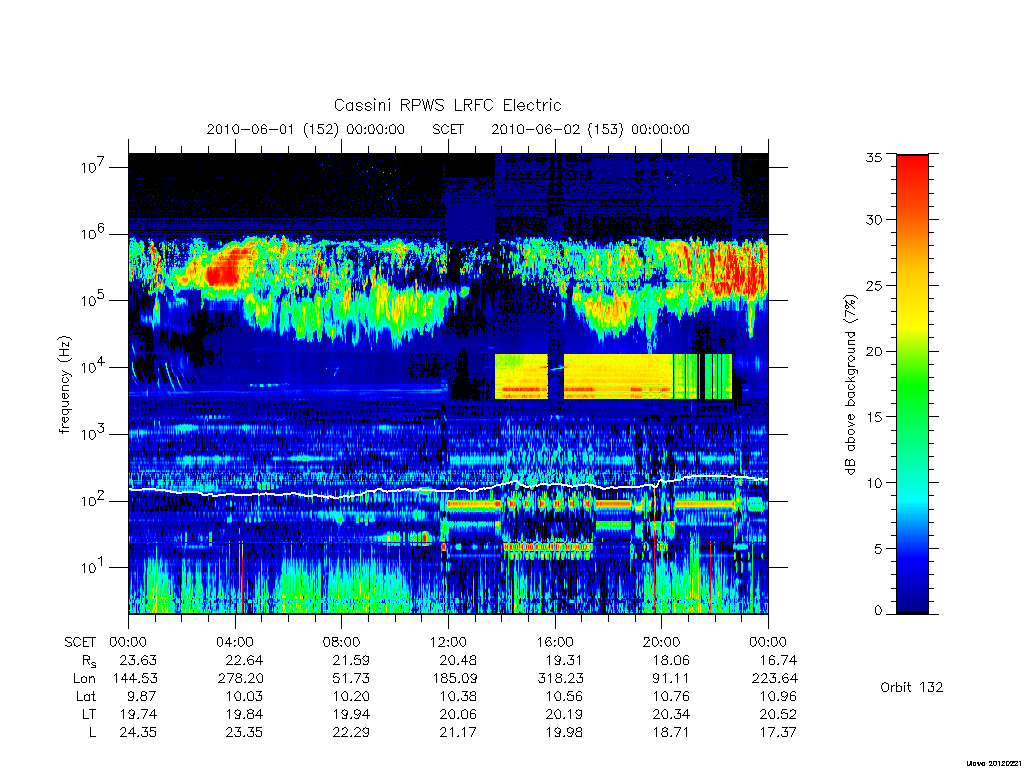Click the "12:00" SCET time tick

click(448, 642)
